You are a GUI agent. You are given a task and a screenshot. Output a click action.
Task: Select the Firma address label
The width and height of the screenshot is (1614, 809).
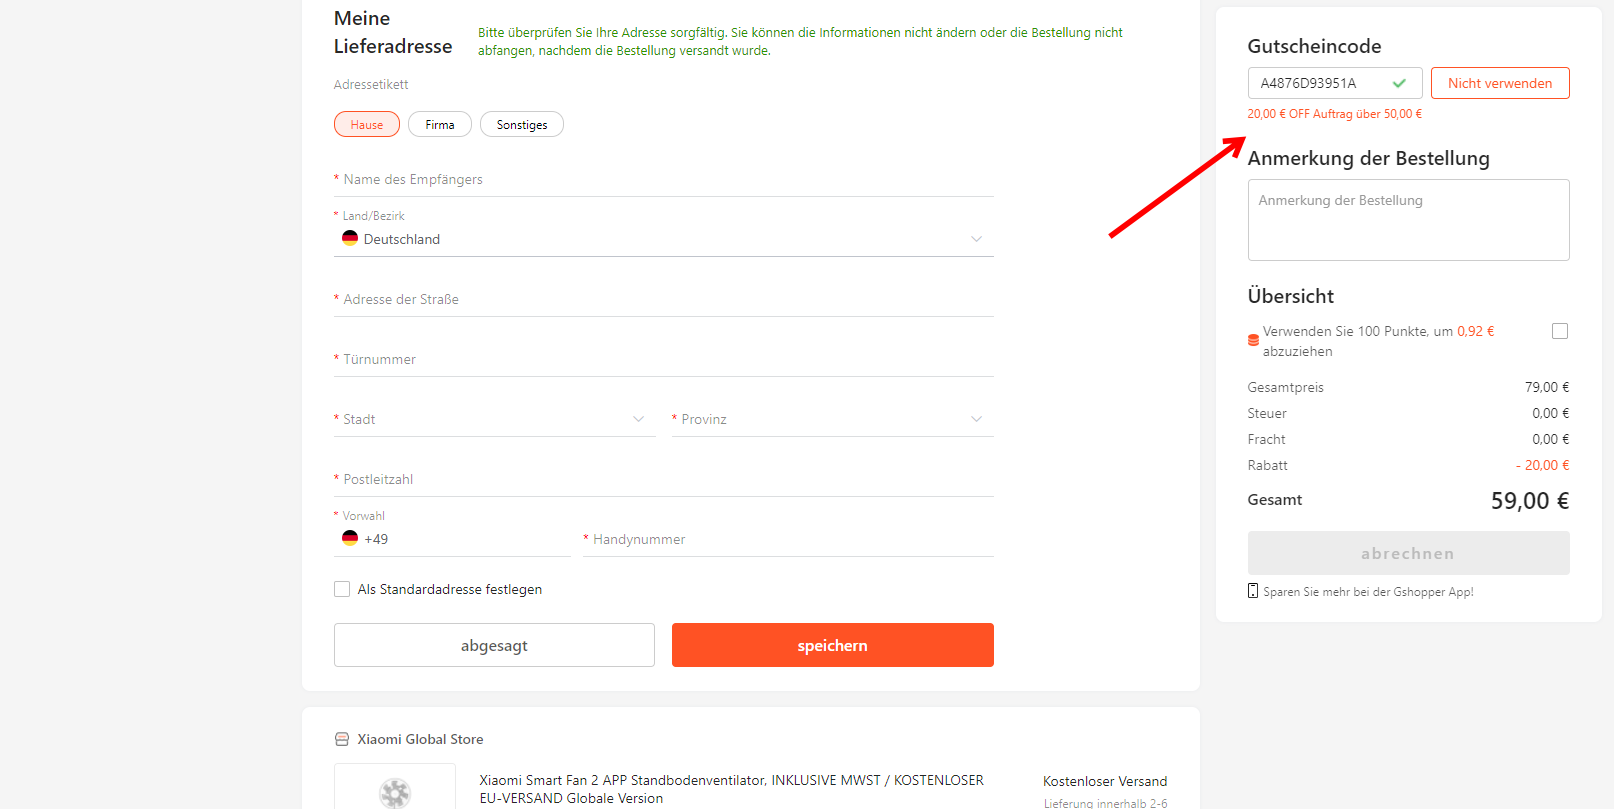click(440, 124)
